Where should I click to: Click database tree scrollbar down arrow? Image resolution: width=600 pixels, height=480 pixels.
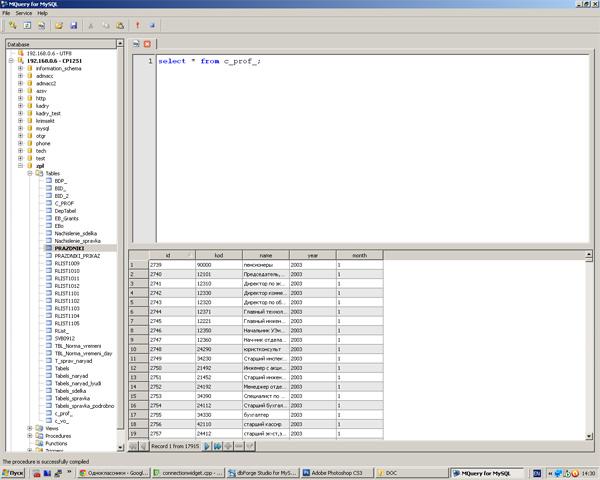120,447
